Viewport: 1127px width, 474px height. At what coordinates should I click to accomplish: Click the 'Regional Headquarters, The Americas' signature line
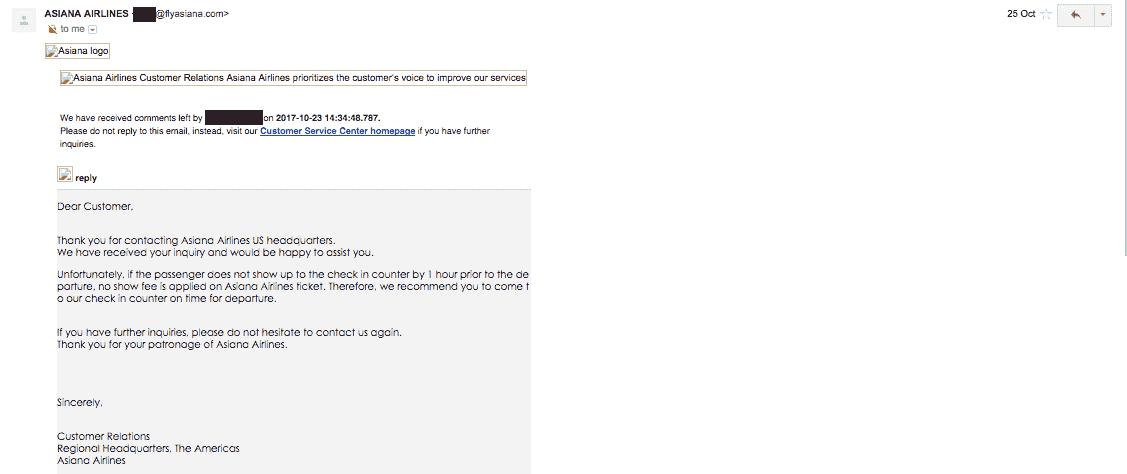point(148,448)
